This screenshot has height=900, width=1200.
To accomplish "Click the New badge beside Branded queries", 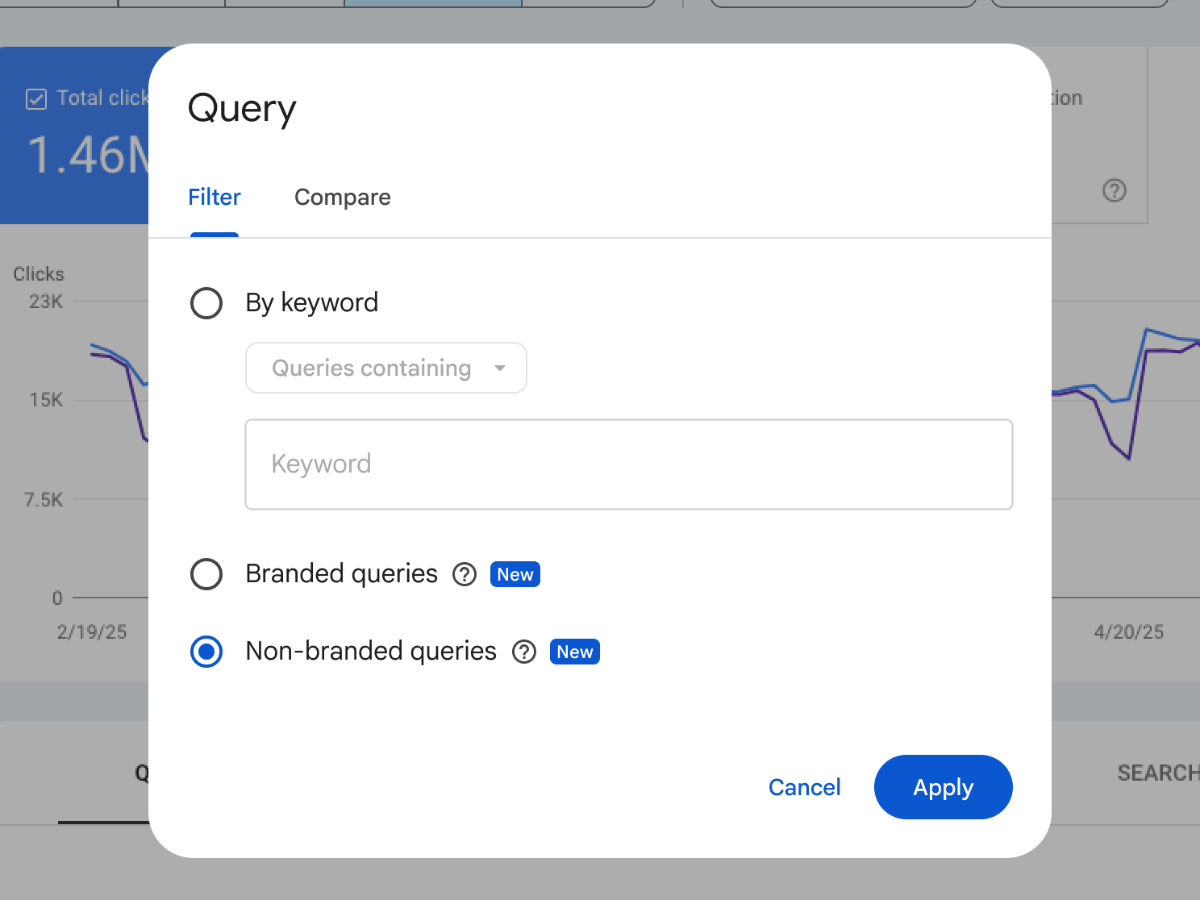I will pos(514,574).
